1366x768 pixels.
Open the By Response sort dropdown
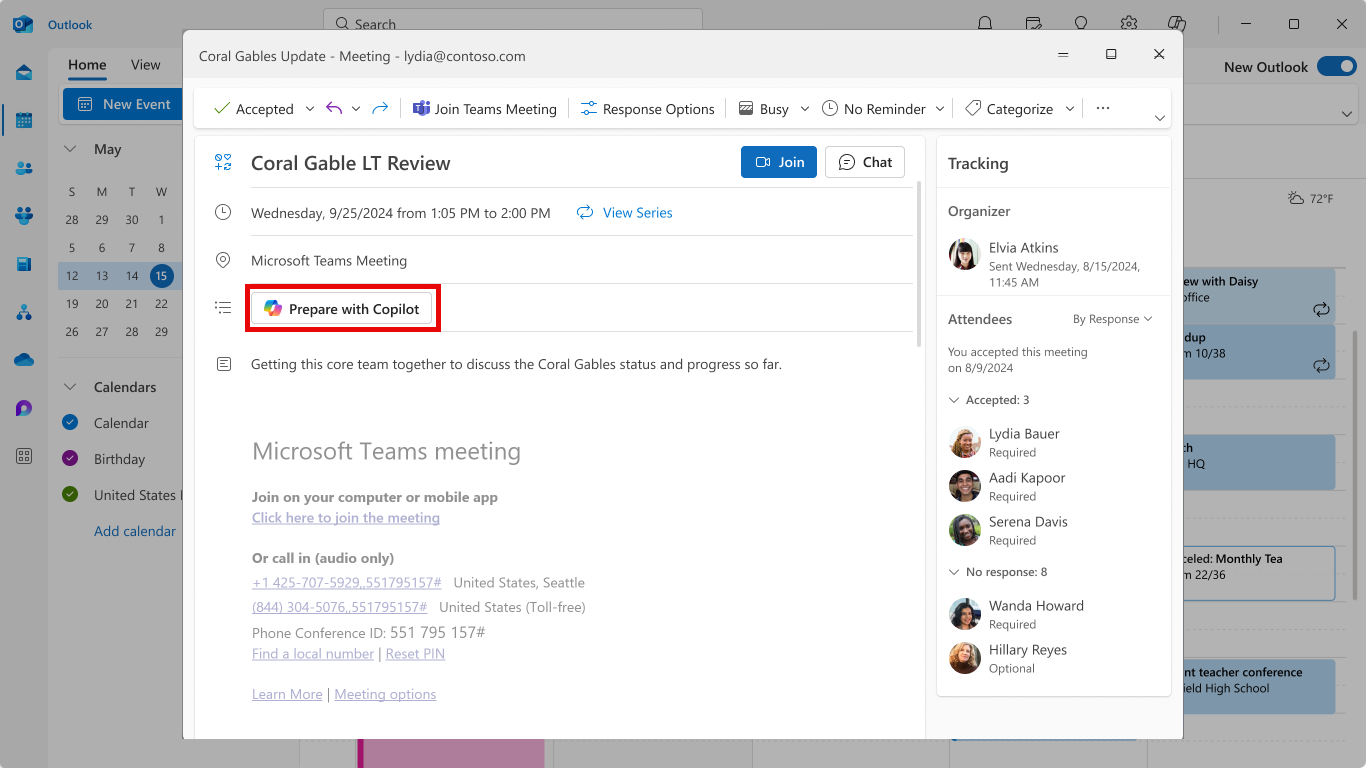[x=1112, y=319]
